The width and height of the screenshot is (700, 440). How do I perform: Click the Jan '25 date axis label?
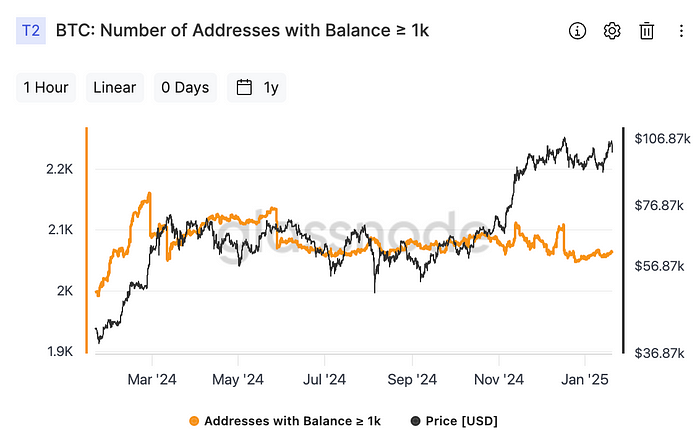click(x=585, y=380)
